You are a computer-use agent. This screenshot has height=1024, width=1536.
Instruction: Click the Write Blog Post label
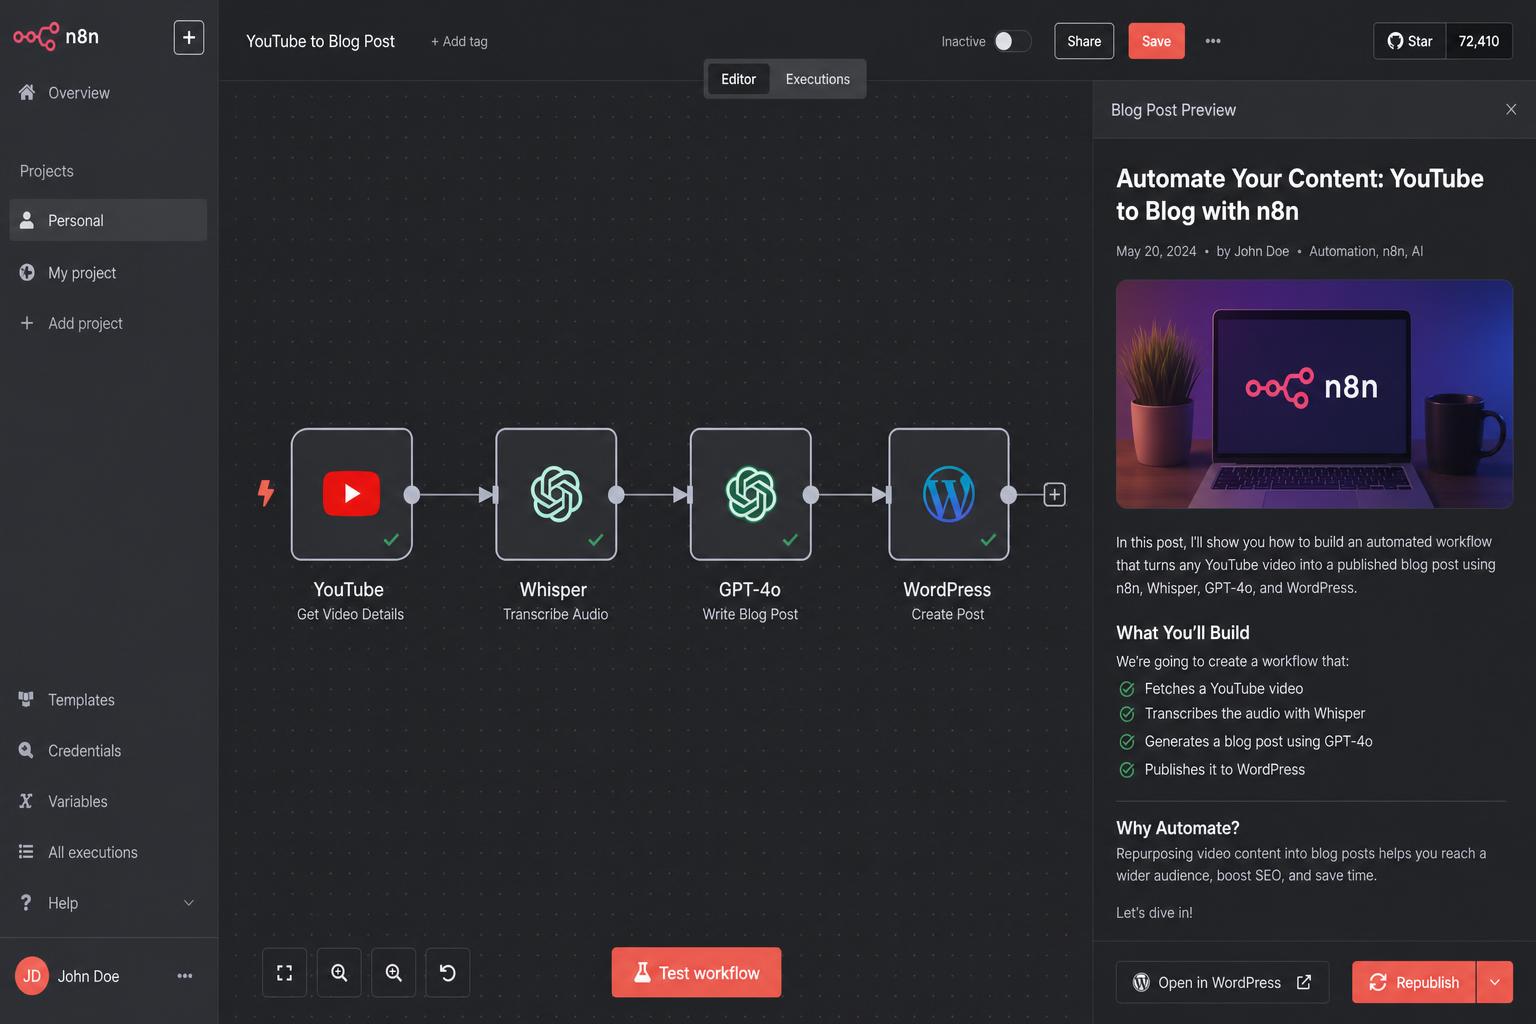750,614
